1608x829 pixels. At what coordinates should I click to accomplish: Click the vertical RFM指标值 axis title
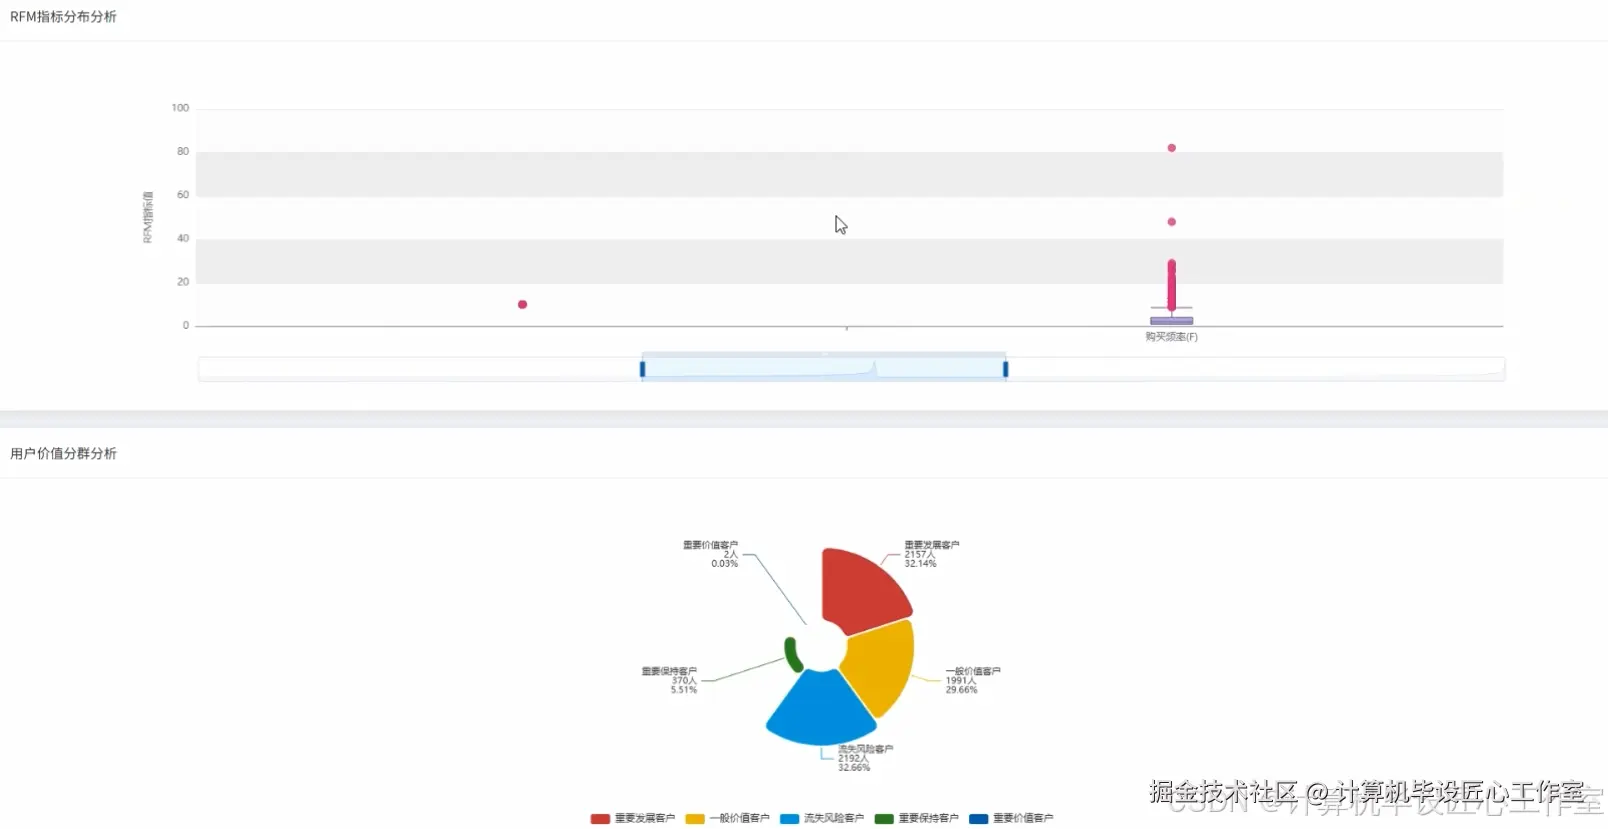(x=148, y=217)
